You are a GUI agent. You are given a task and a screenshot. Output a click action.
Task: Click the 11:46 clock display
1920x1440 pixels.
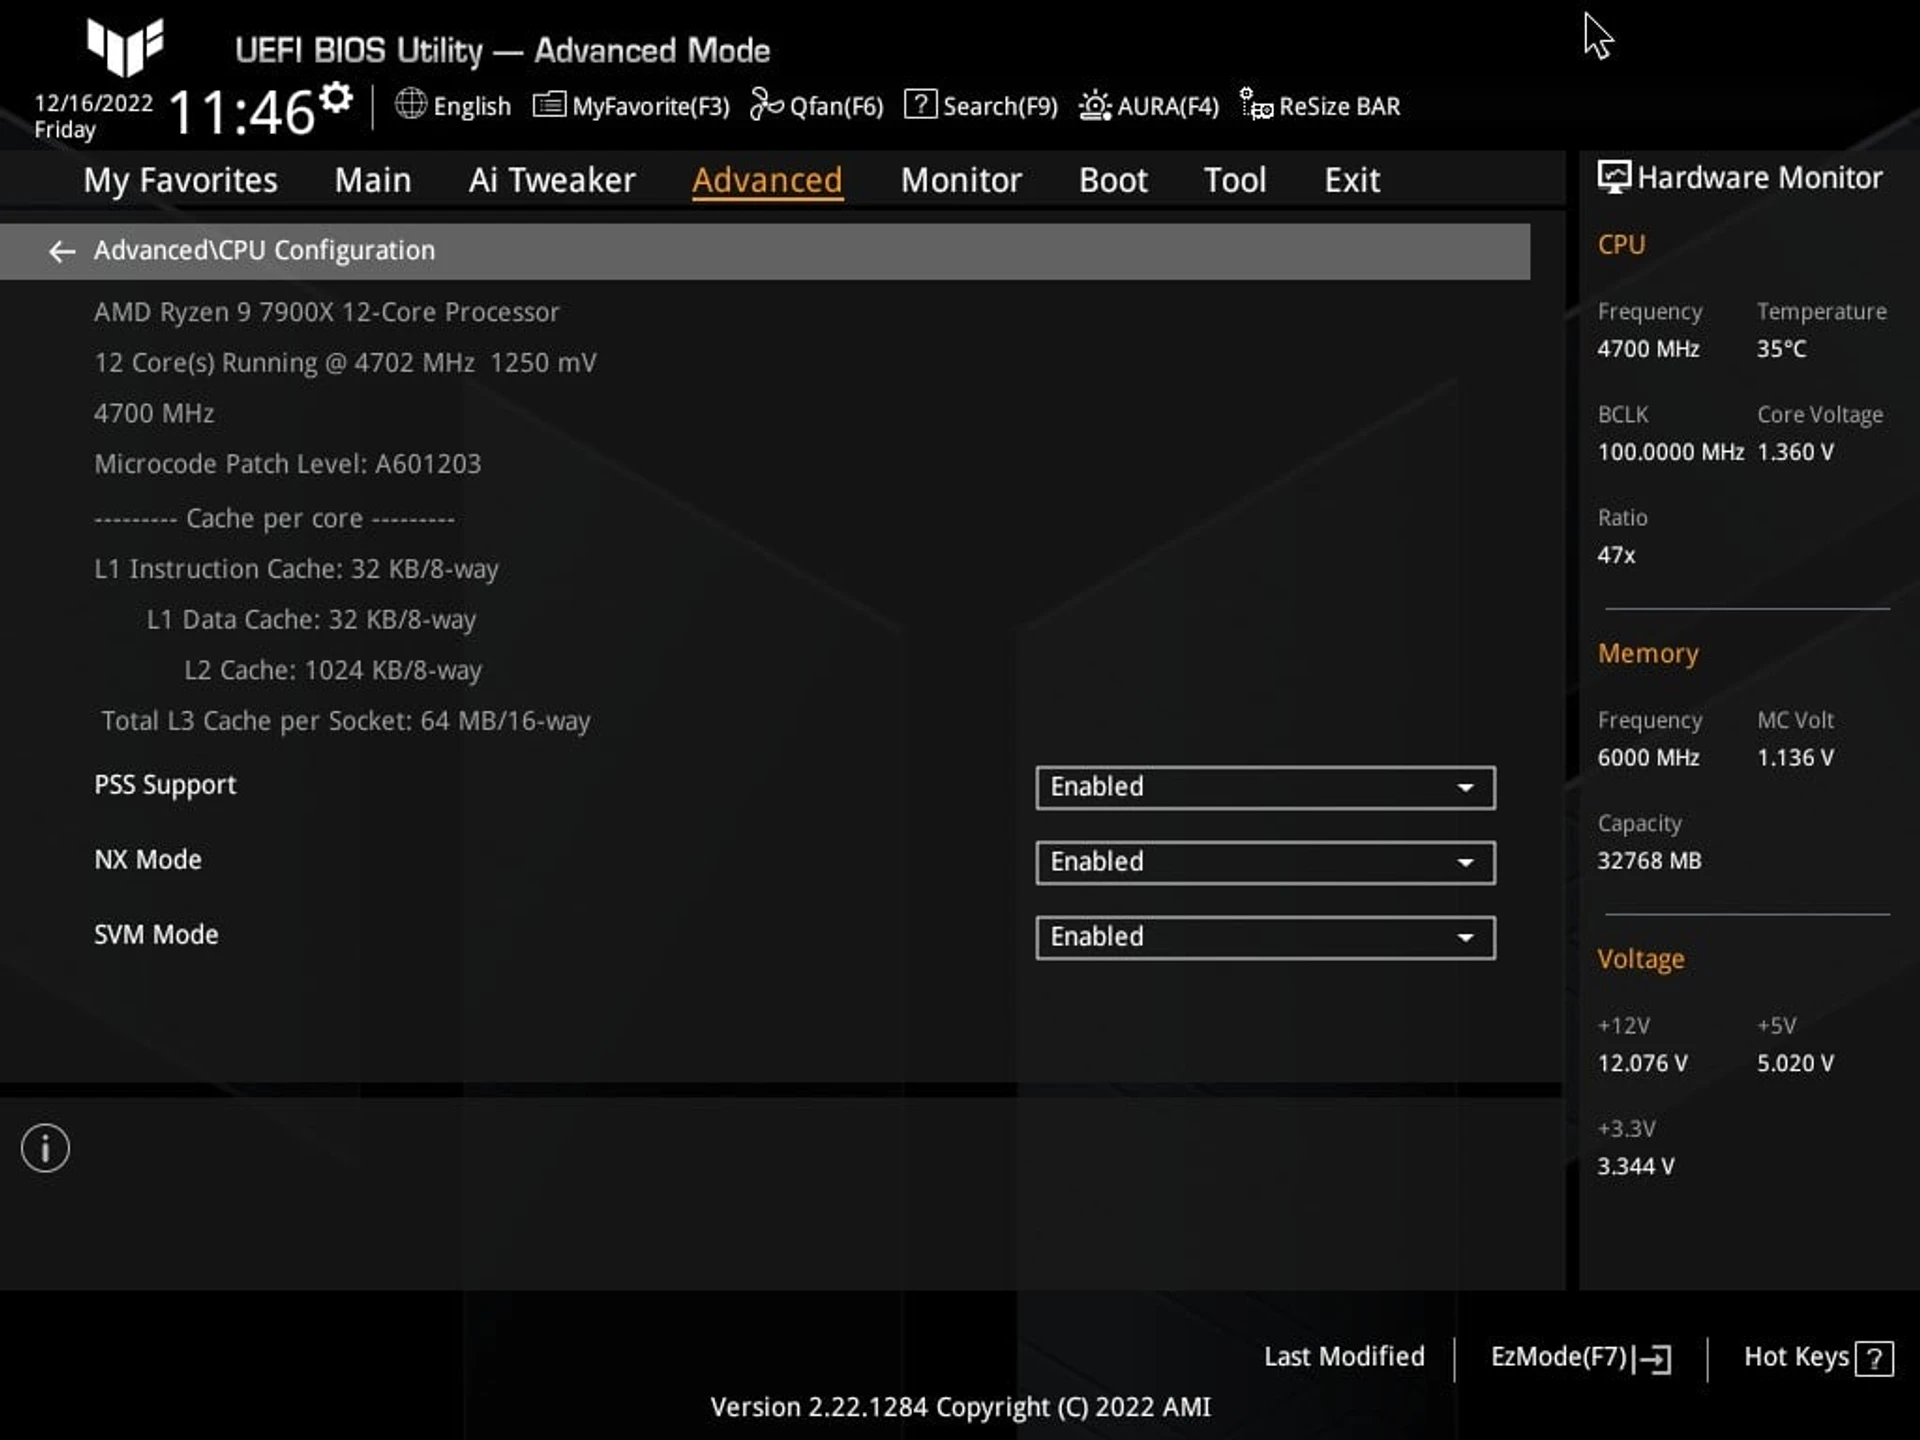pyautogui.click(x=242, y=112)
